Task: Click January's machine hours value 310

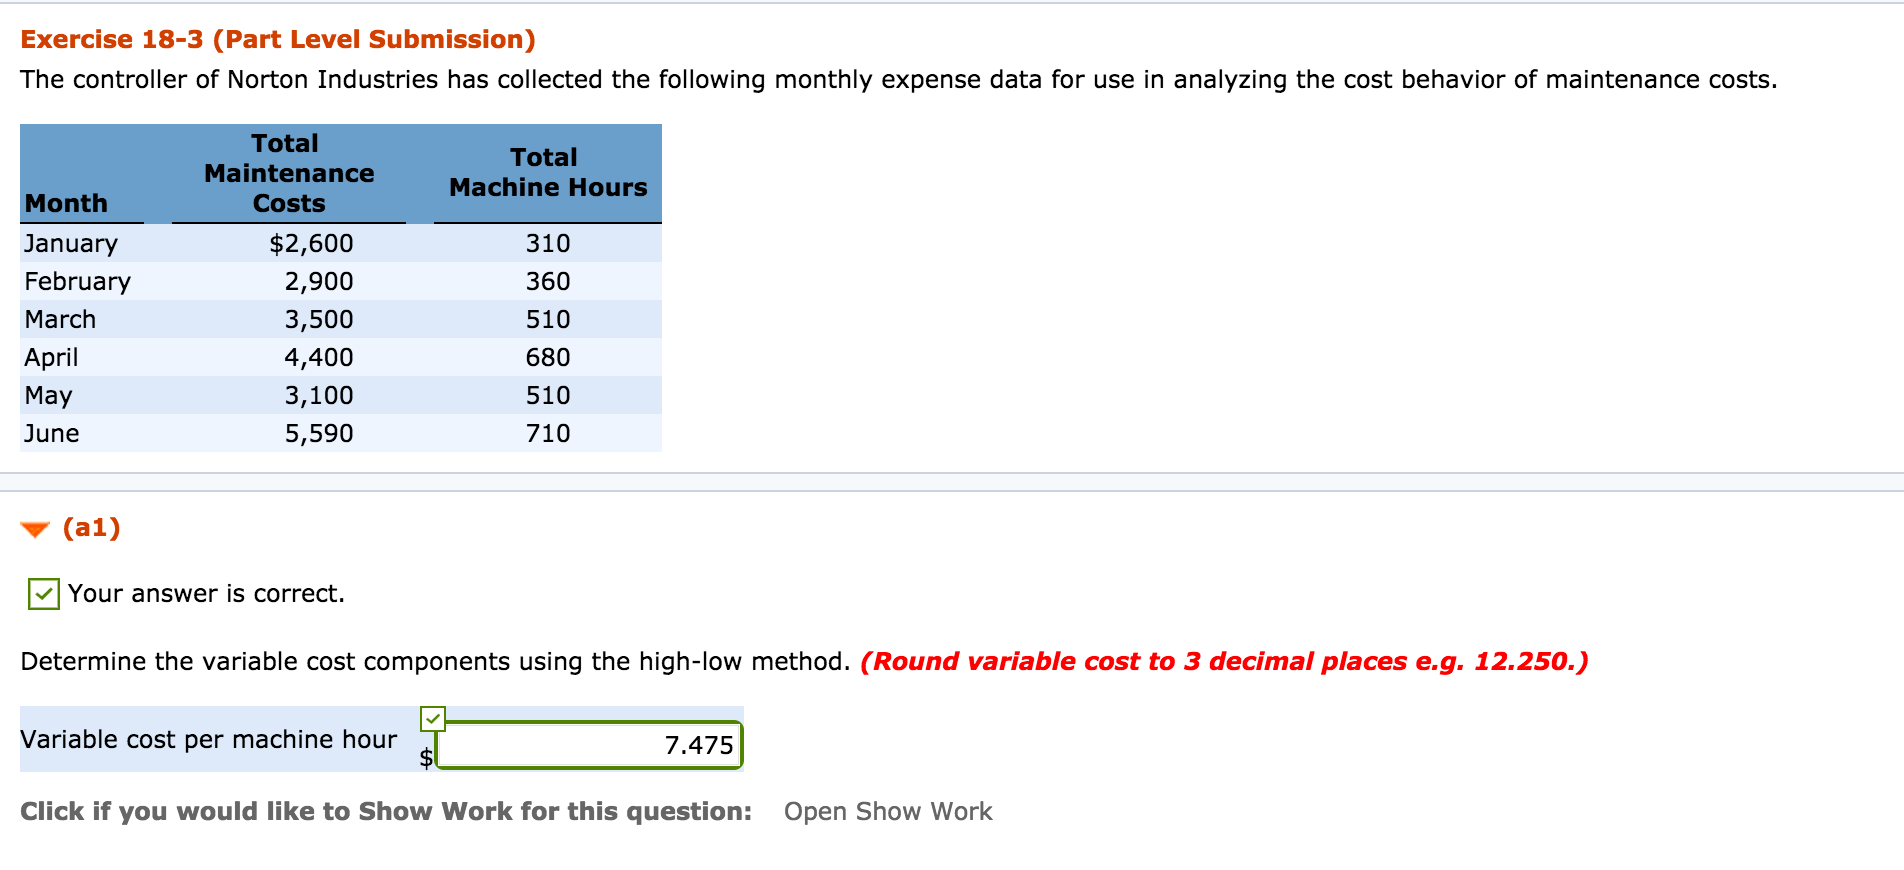Action: click(x=547, y=243)
